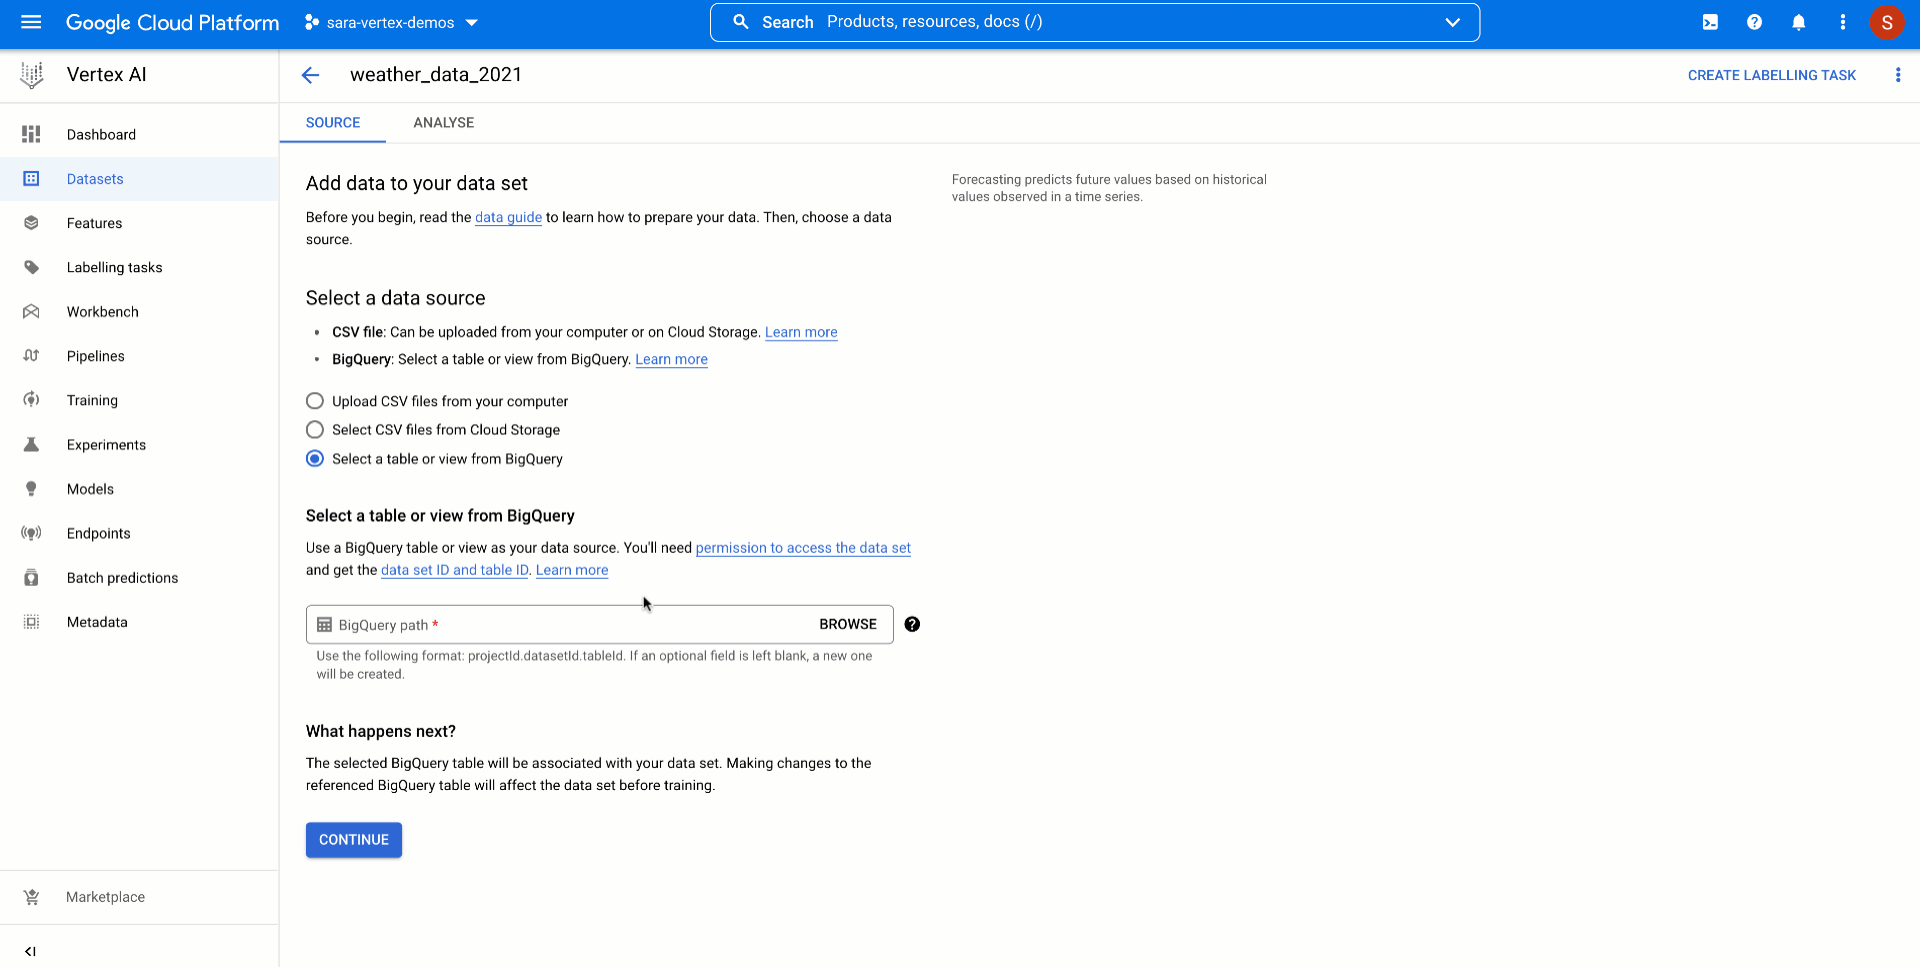Click the Search products search box
The image size is (1920, 967).
[x=1094, y=22]
